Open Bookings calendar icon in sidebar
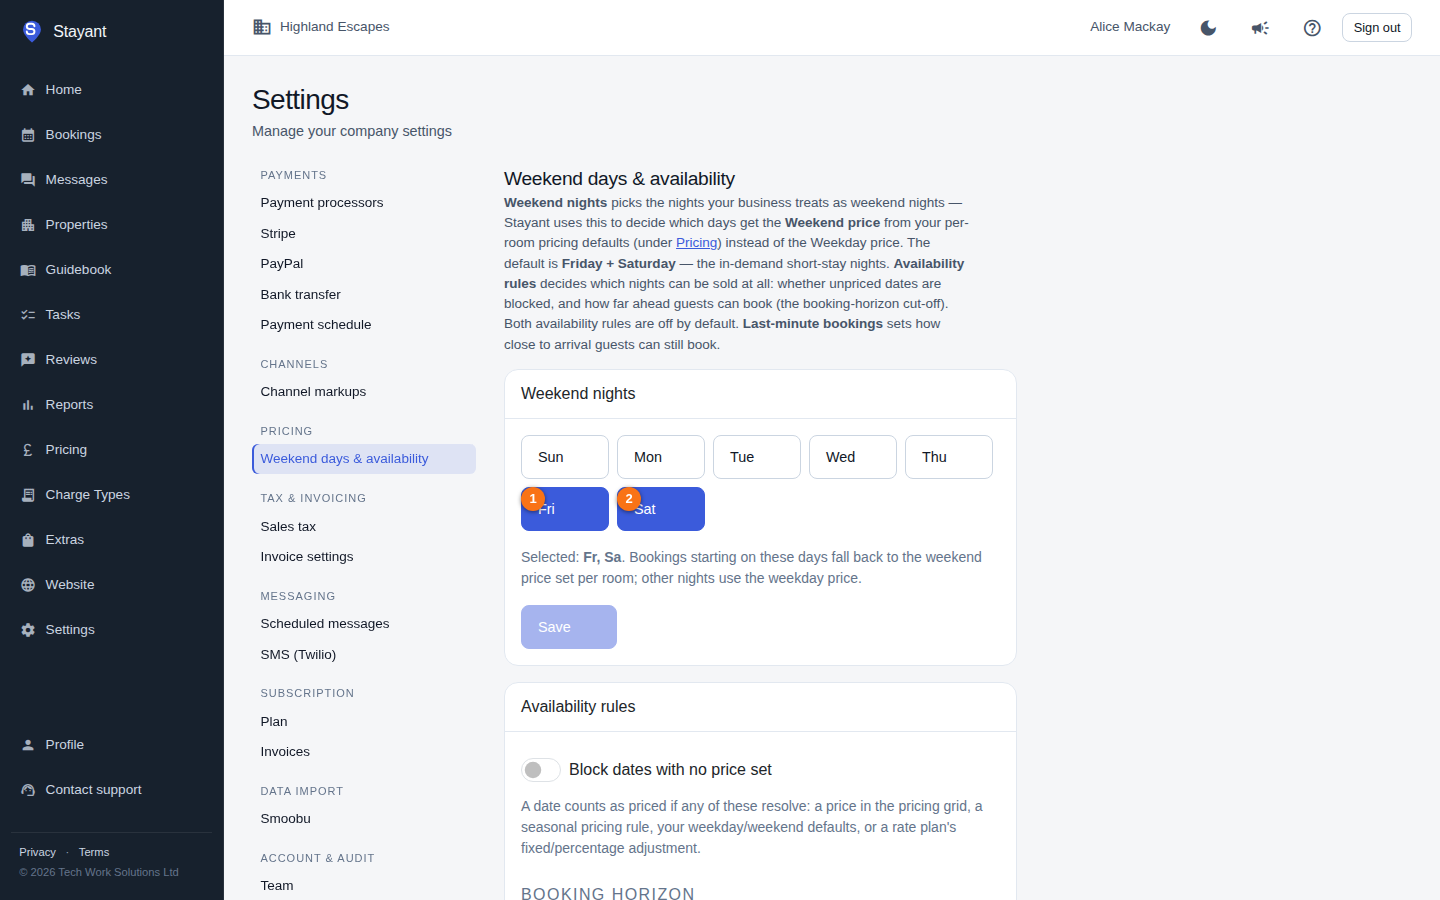The width and height of the screenshot is (1440, 900). [28, 135]
